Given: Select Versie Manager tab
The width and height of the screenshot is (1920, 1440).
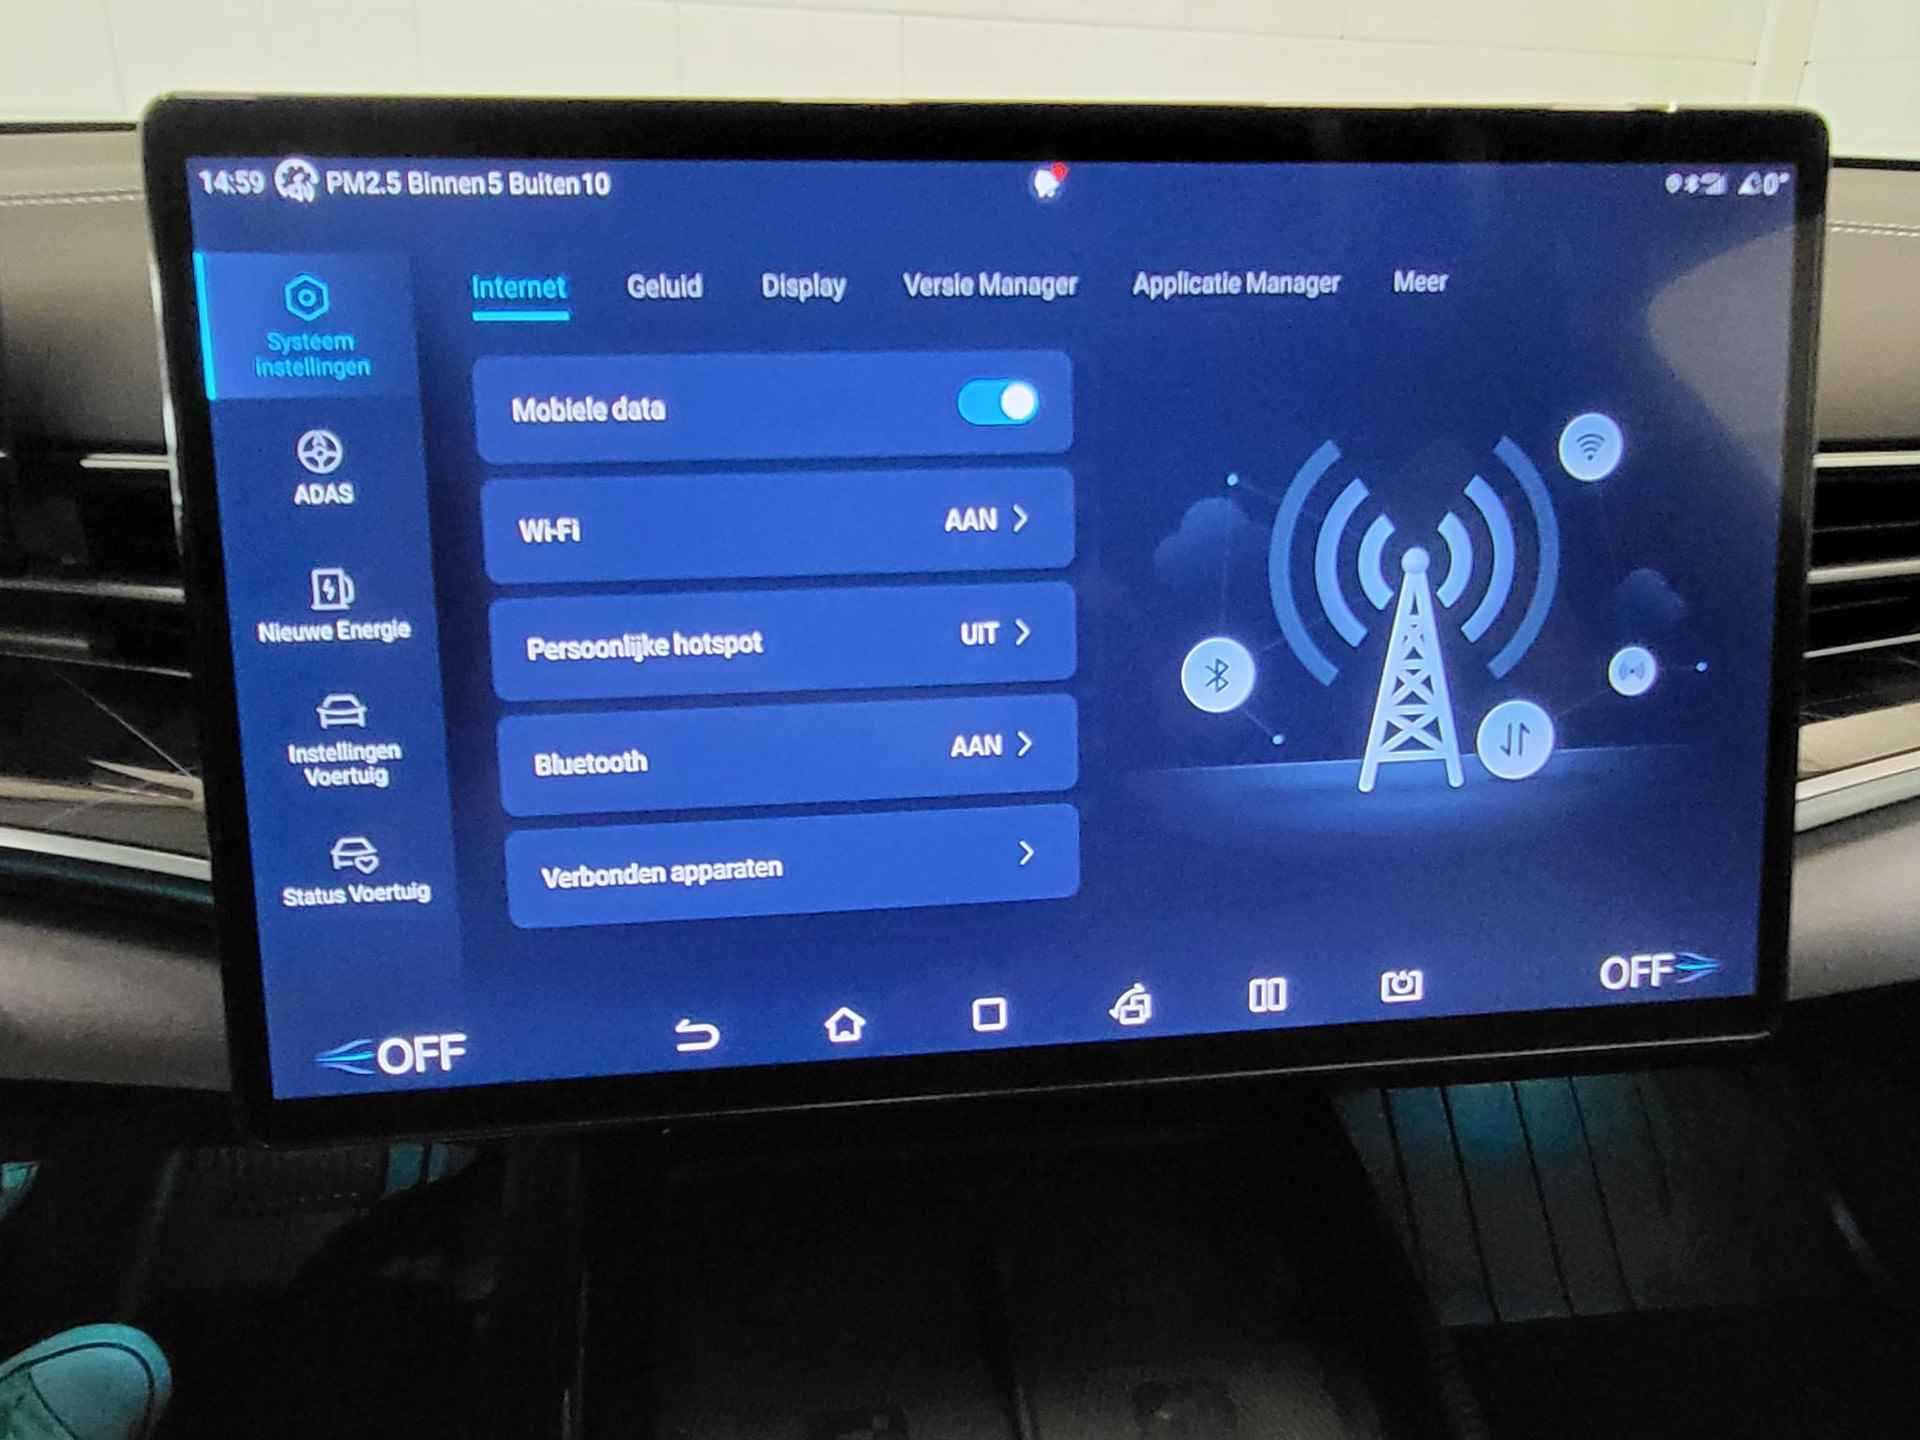Looking at the screenshot, I should (990, 287).
